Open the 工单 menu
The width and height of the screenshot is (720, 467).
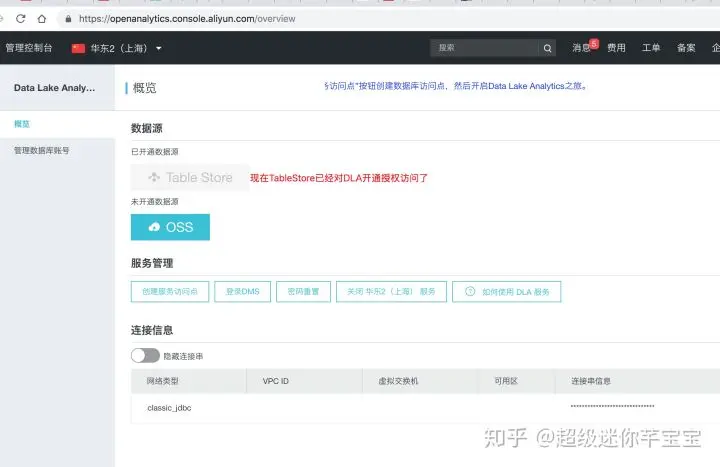point(651,48)
